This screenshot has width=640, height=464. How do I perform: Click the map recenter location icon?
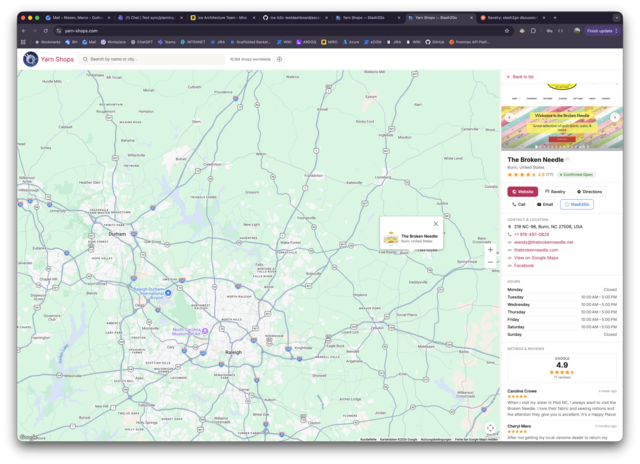coord(490,428)
